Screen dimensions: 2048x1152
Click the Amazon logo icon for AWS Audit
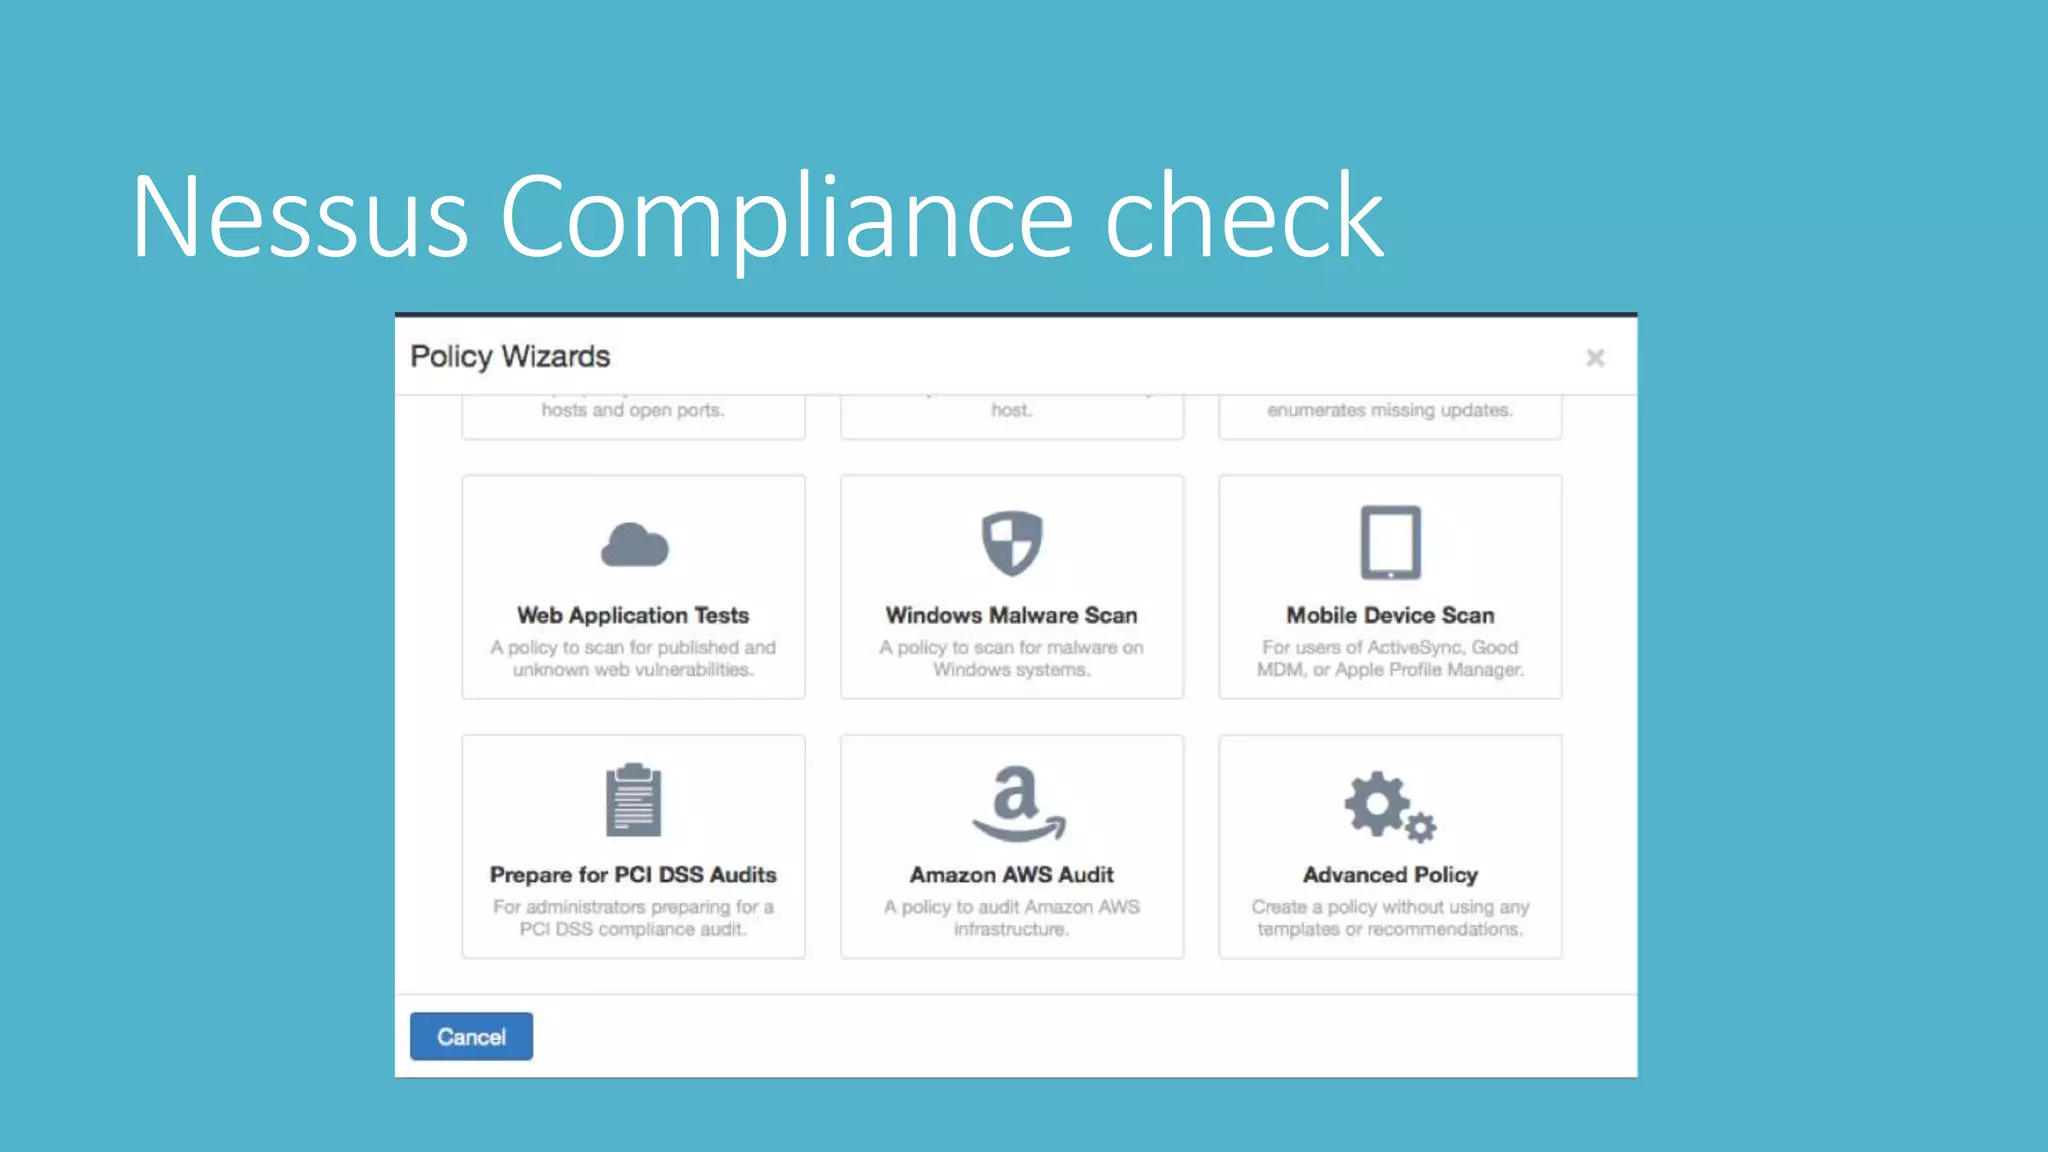click(x=1018, y=804)
